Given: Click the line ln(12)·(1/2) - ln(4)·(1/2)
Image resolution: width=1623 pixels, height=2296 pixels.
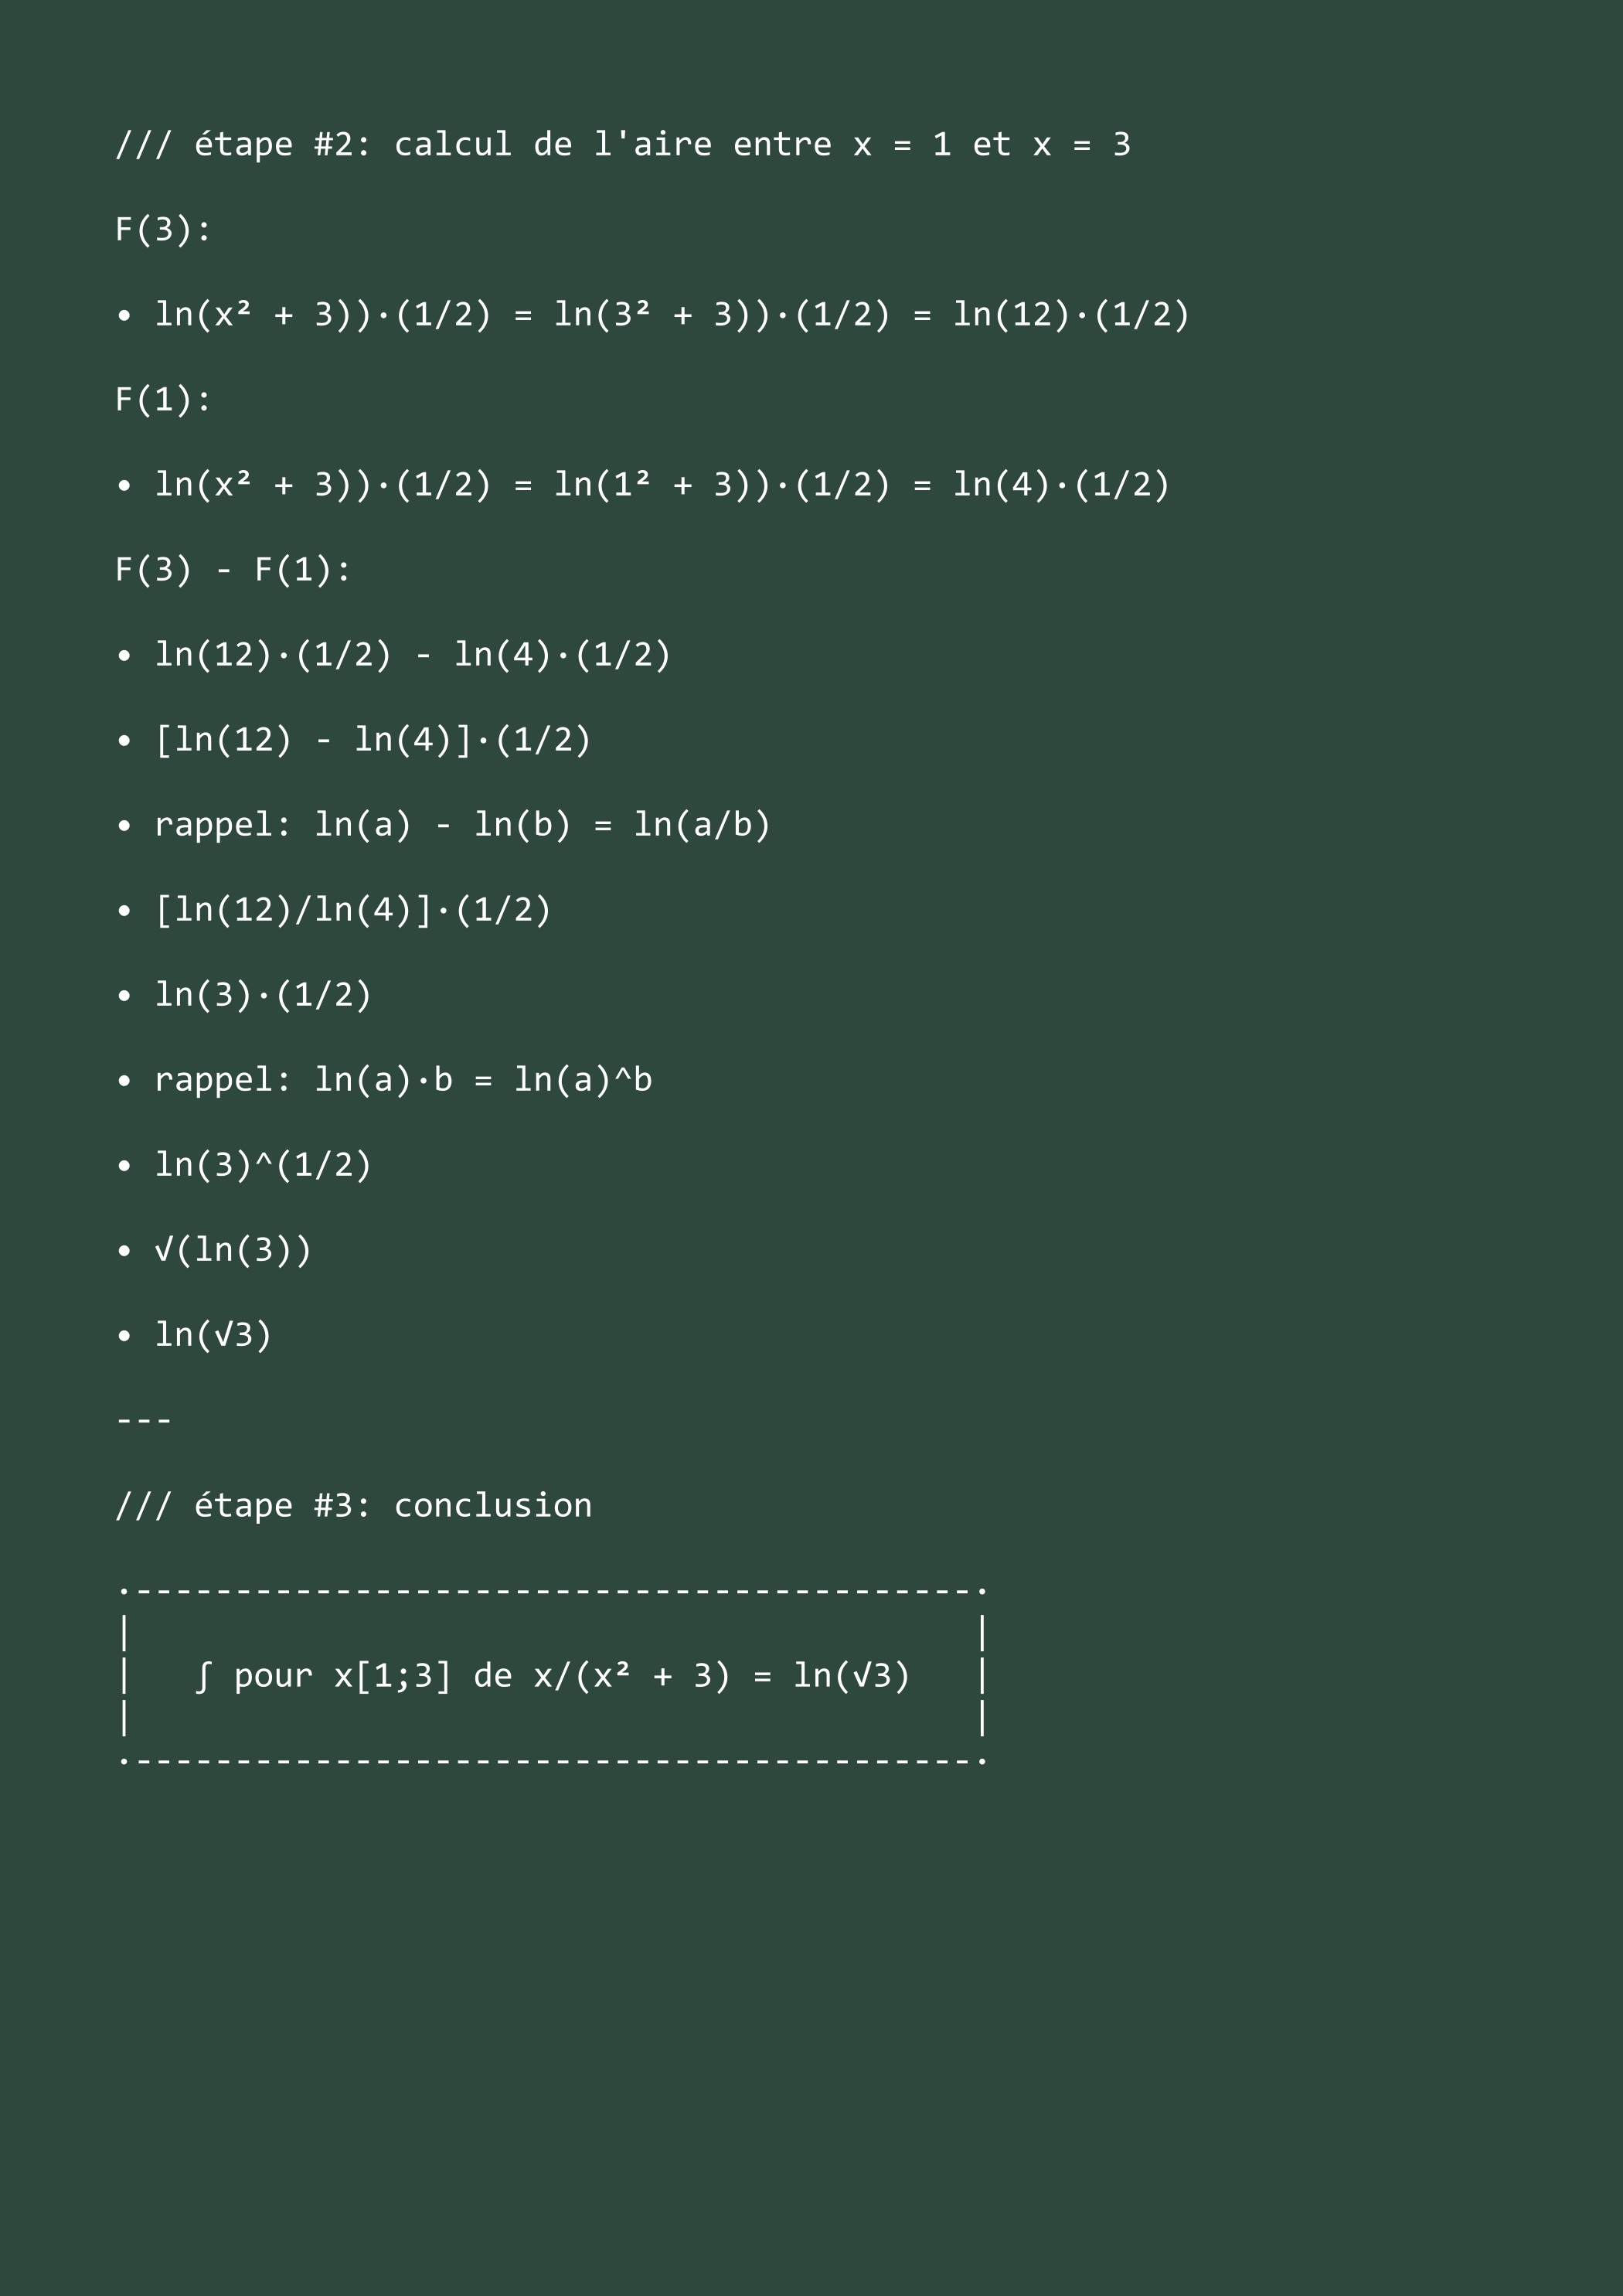Looking at the screenshot, I should (393, 655).
